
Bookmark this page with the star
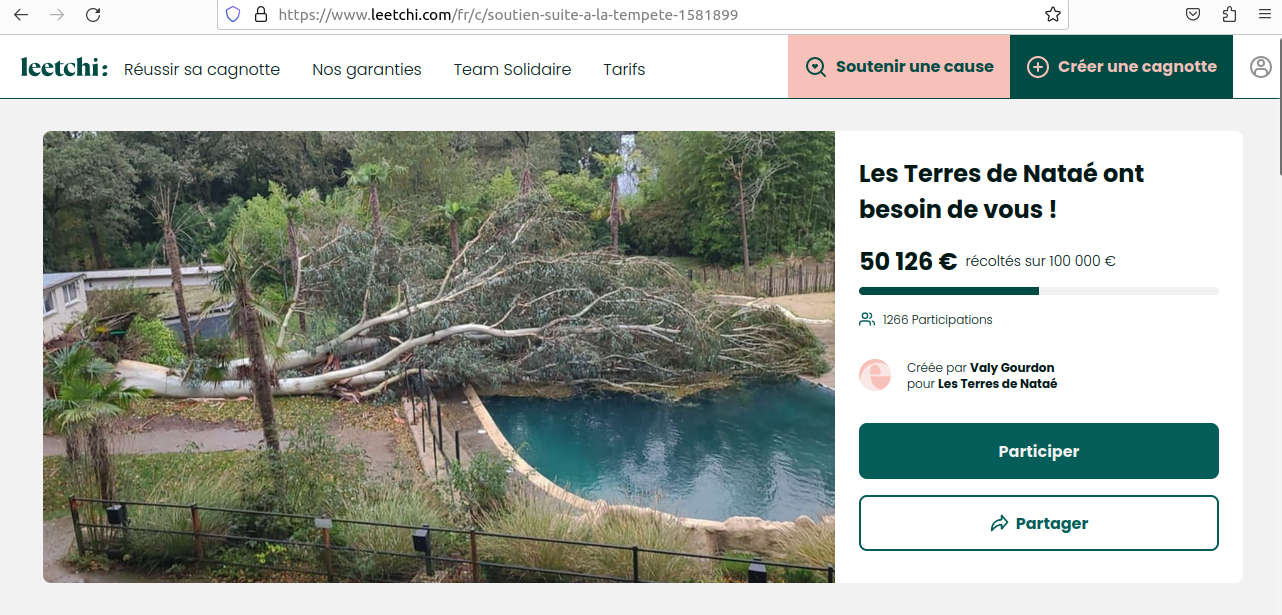(x=1053, y=15)
